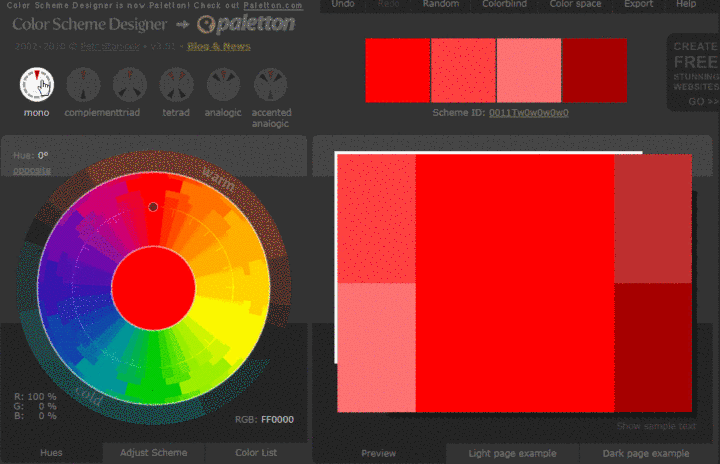Image resolution: width=720 pixels, height=464 pixels.
Task: Click the GO >> ad button
Action: (x=703, y=101)
